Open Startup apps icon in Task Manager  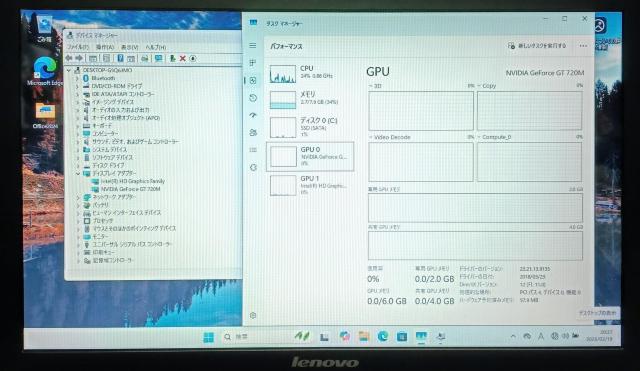click(253, 116)
